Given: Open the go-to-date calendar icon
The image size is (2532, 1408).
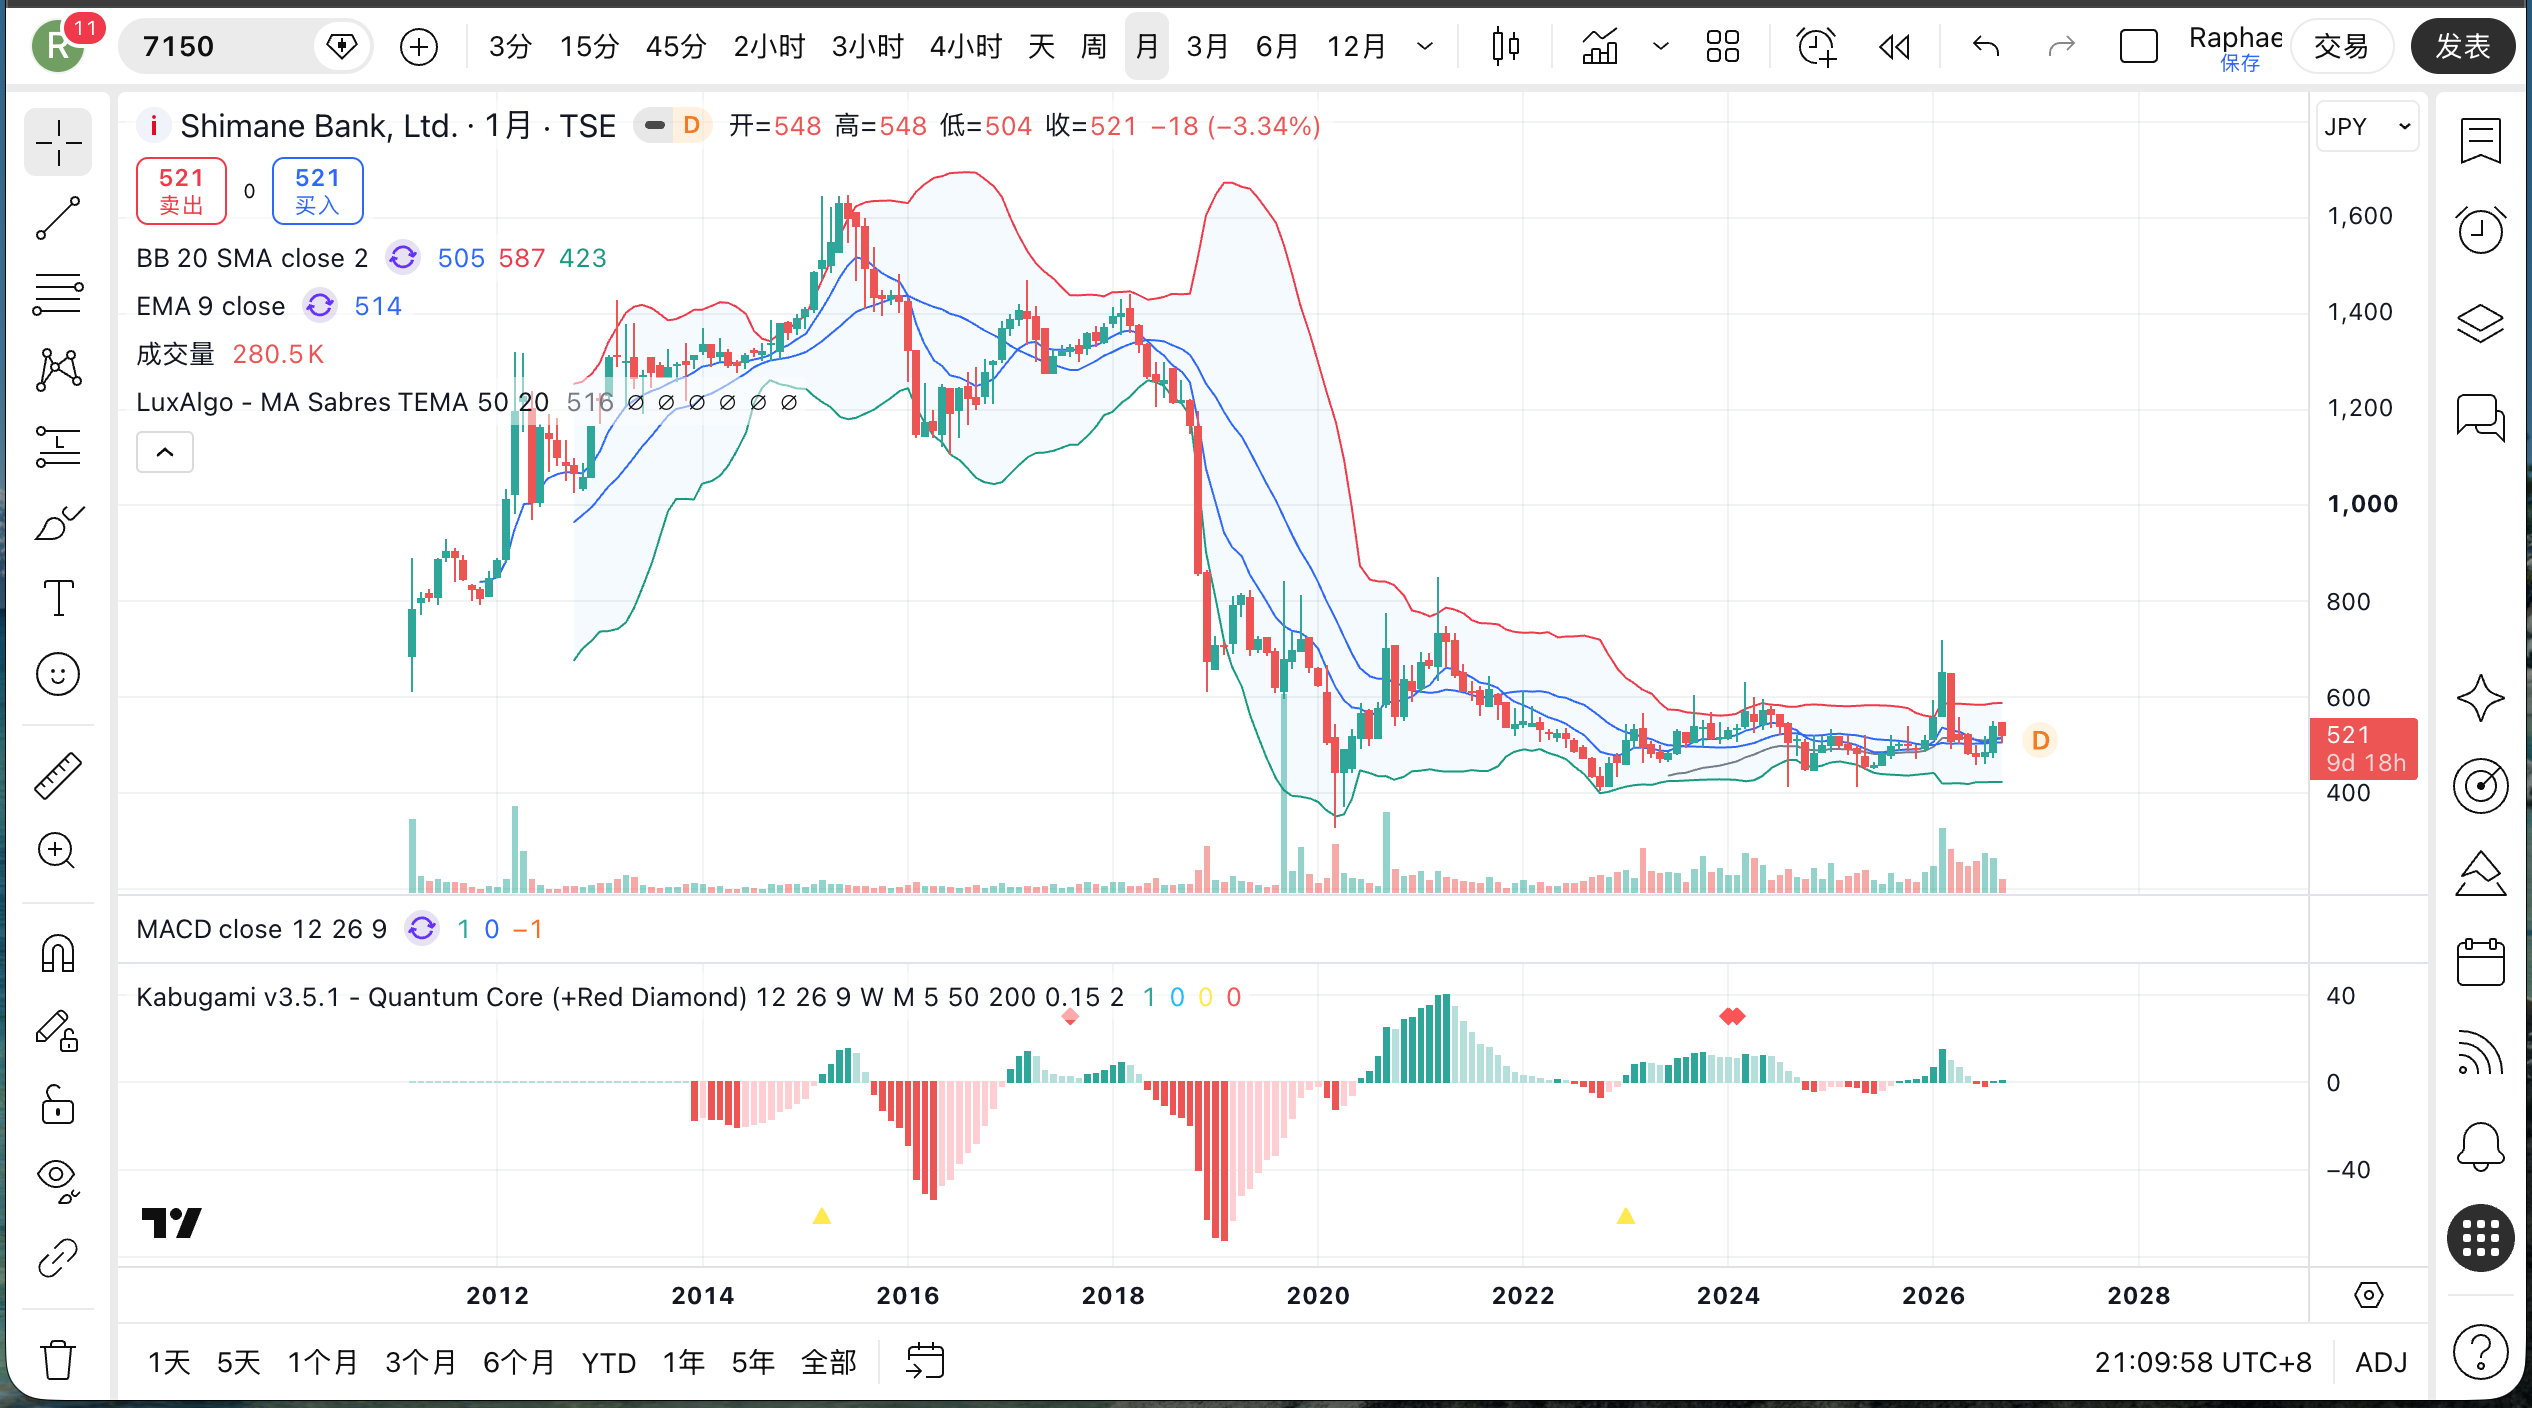Looking at the screenshot, I should point(925,1361).
